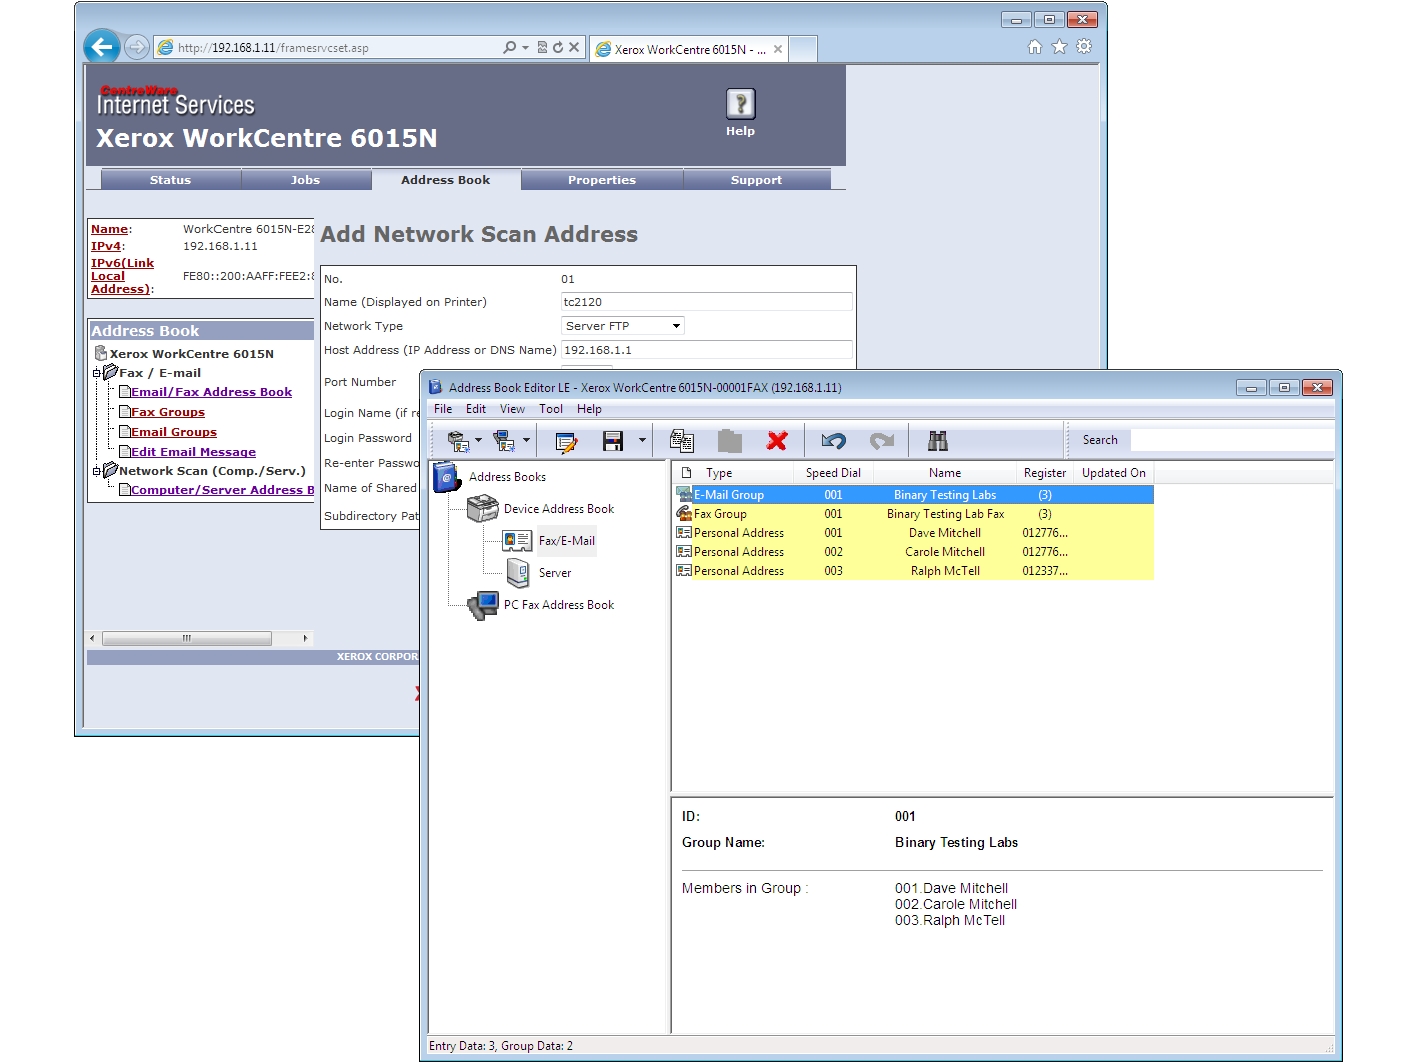Click the browser forward arrow button
The width and height of the screenshot is (1416, 1062).
click(137, 47)
